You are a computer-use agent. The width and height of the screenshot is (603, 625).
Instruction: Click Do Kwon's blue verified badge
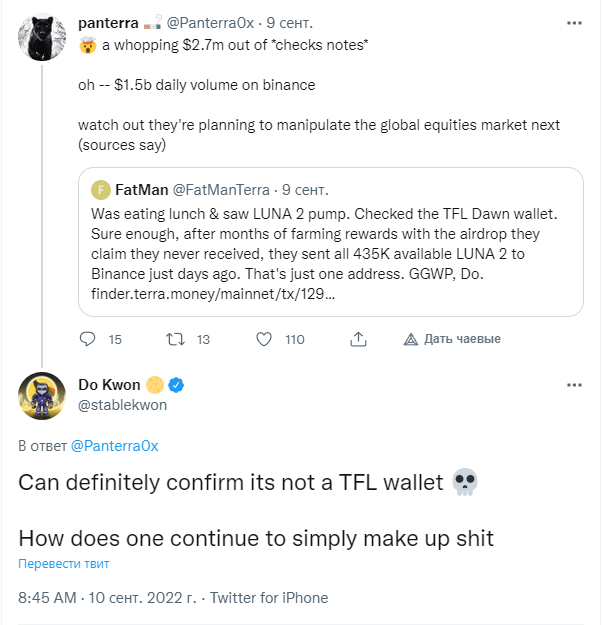click(176, 385)
